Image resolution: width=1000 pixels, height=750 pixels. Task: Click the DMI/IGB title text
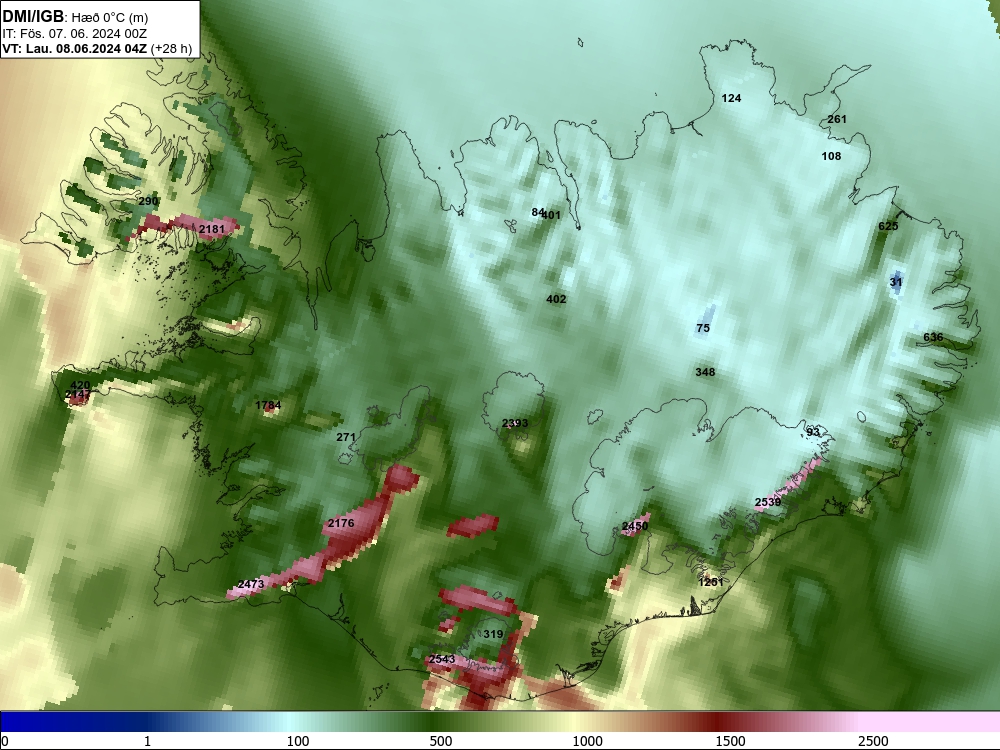point(33,17)
